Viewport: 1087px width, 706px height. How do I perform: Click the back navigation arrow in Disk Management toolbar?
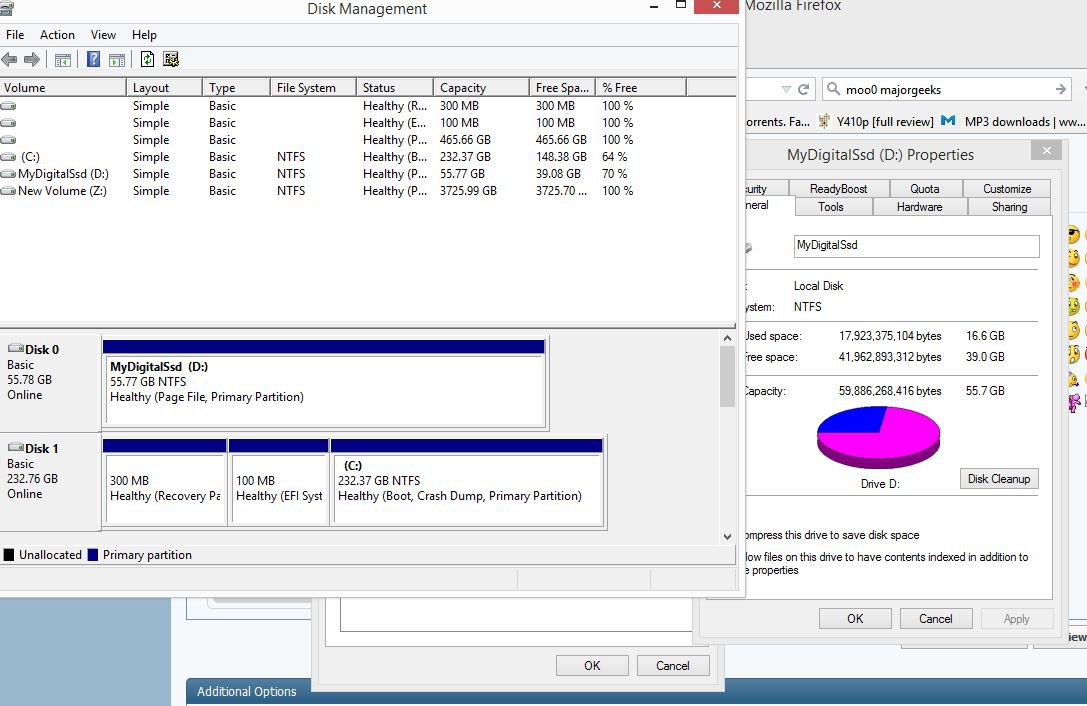tap(10, 59)
